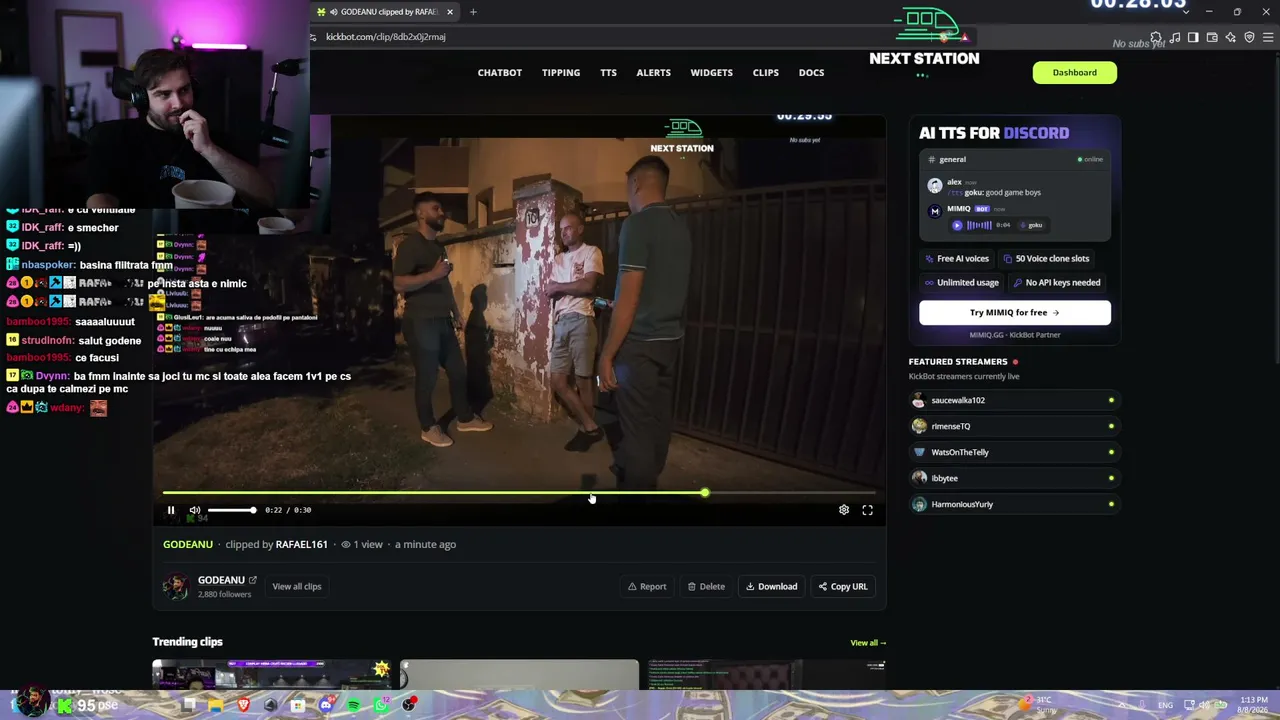Adjust the video volume slider

[231, 510]
